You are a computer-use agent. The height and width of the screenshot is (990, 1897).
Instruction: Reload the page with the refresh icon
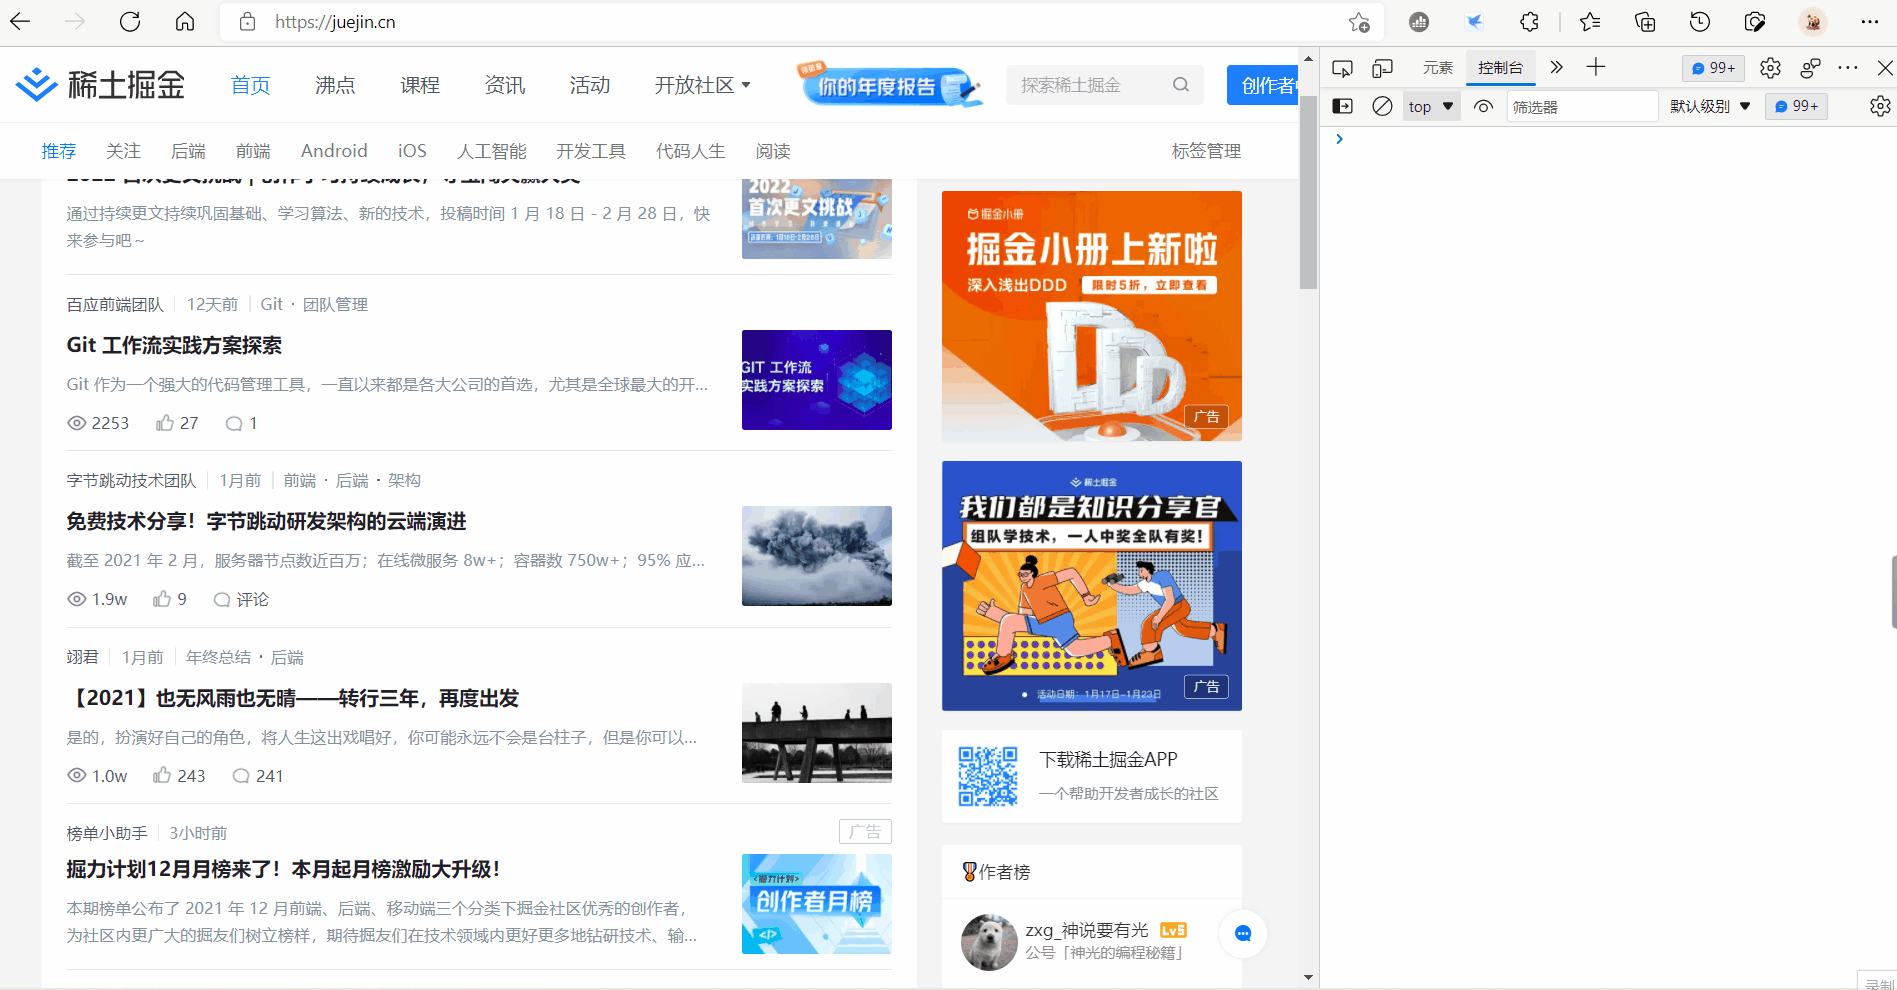point(130,22)
